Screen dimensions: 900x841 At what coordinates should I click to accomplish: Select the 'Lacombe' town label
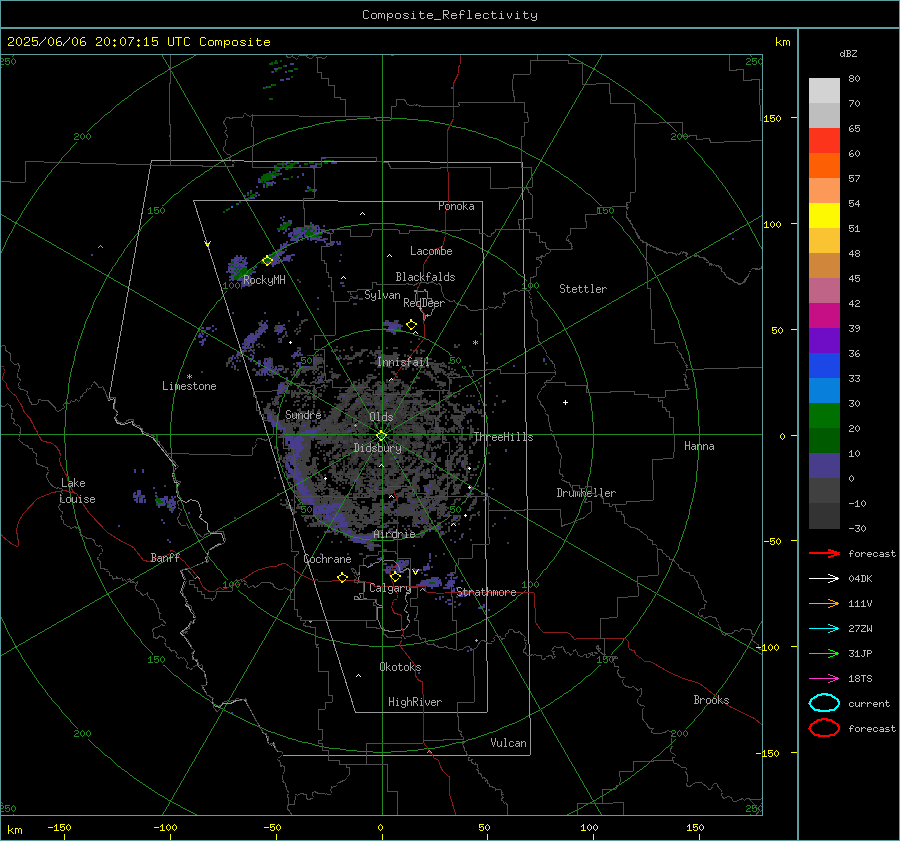[431, 251]
